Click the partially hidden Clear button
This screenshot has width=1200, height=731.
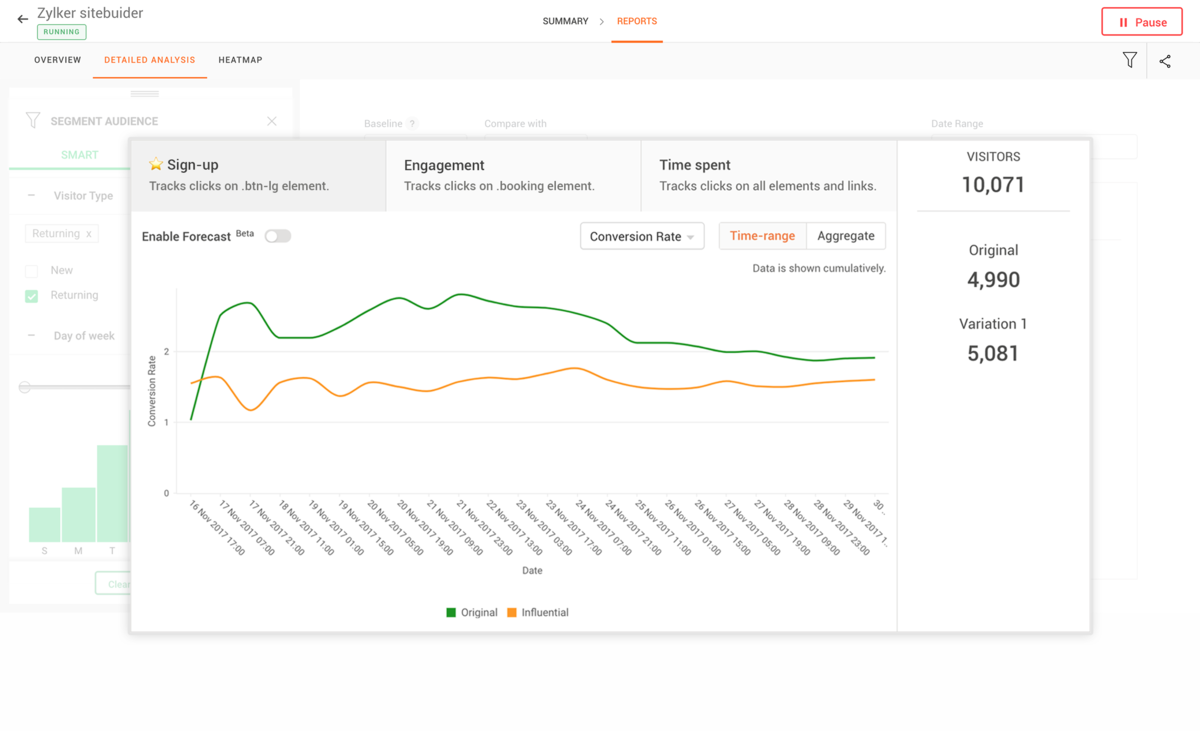click(x=113, y=584)
